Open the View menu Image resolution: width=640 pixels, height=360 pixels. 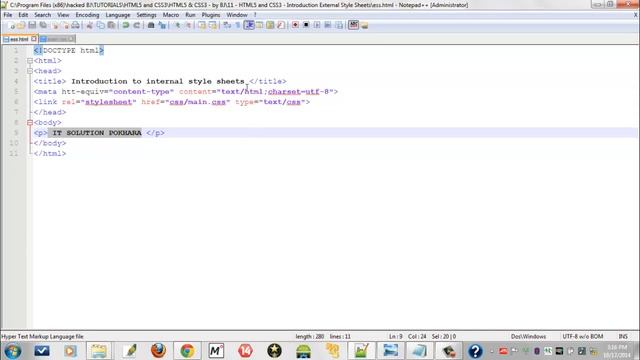coord(63,15)
